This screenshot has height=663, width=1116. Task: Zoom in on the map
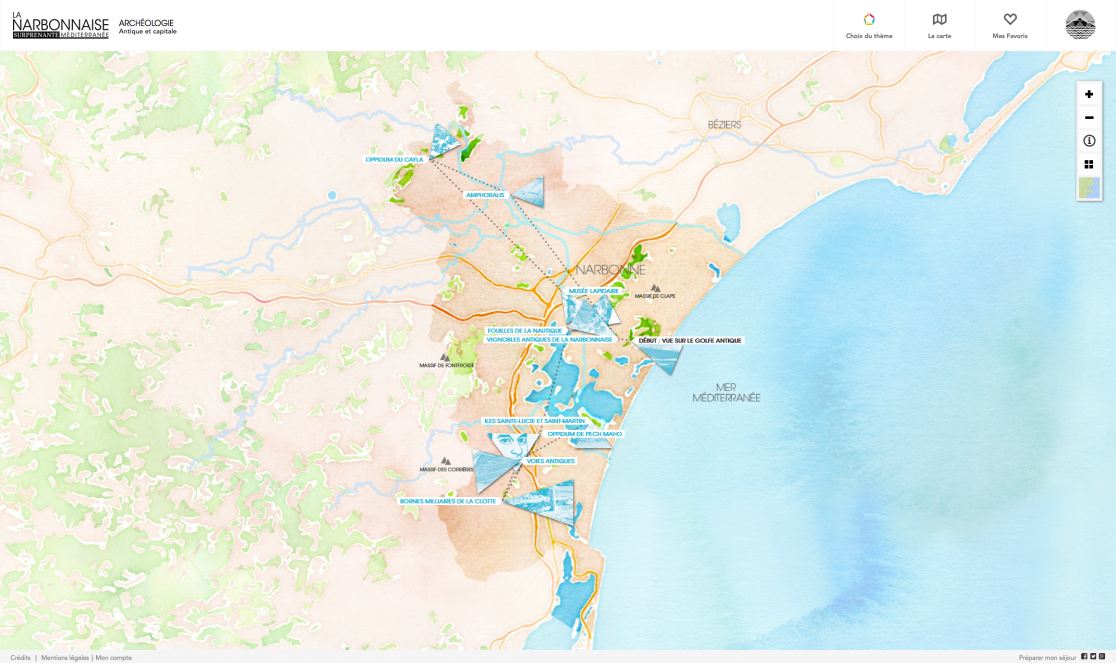coord(1089,94)
